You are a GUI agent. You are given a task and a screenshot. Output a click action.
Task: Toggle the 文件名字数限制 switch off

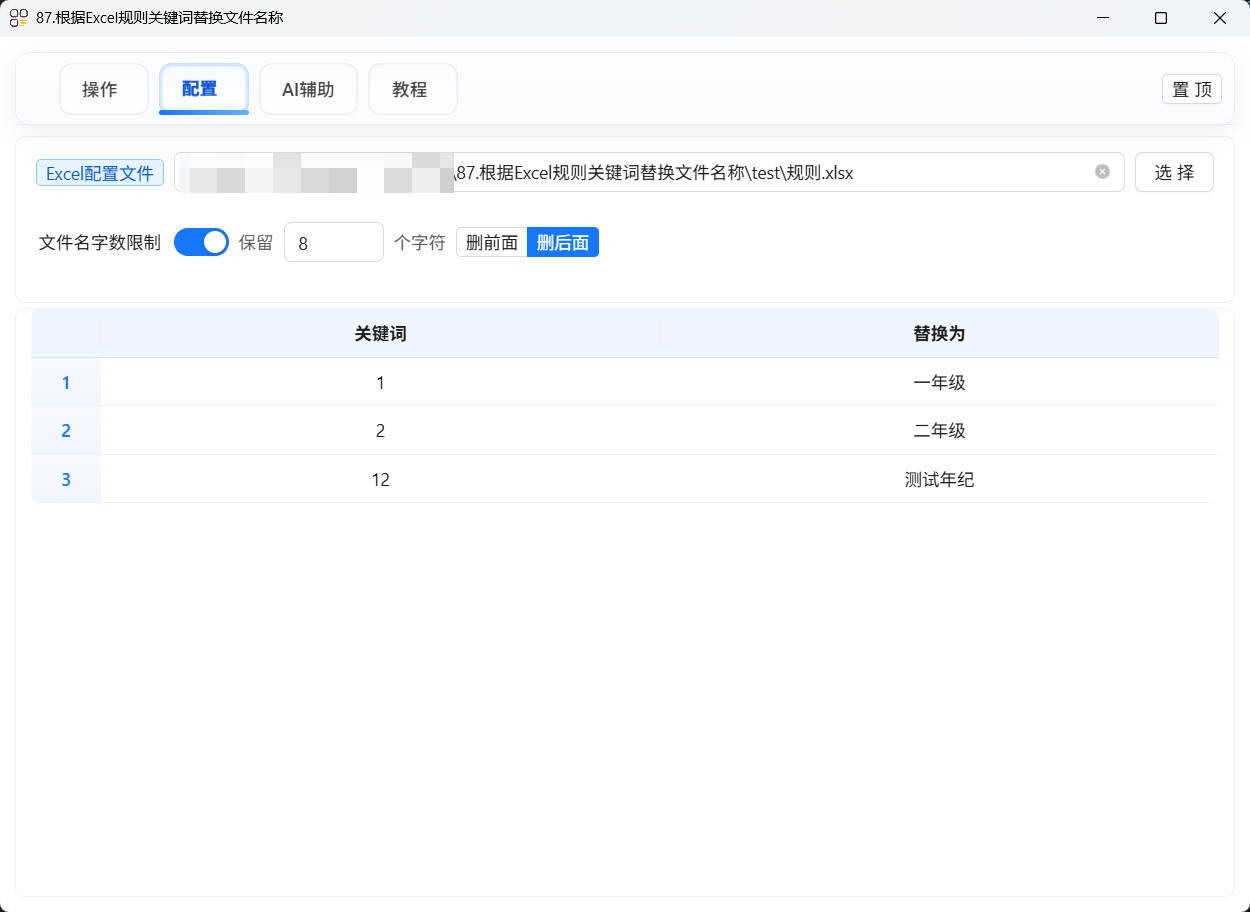coord(201,241)
